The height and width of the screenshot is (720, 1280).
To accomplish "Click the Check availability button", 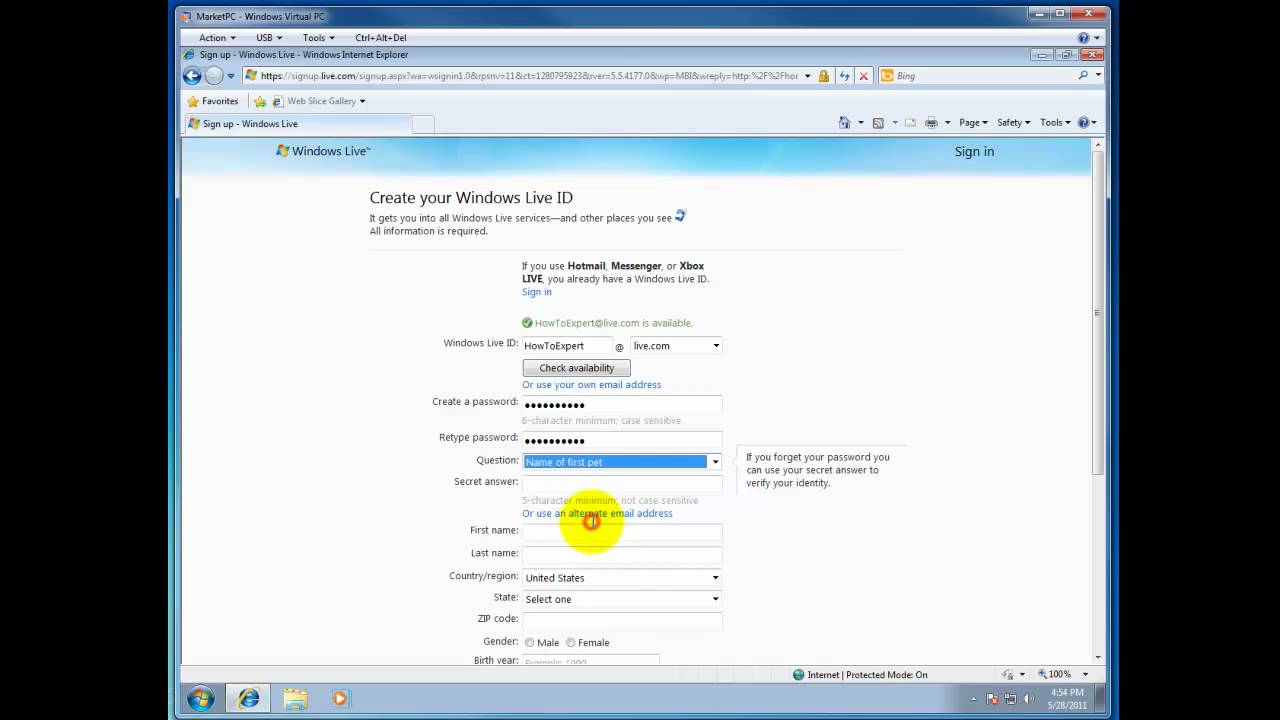I will 577,368.
